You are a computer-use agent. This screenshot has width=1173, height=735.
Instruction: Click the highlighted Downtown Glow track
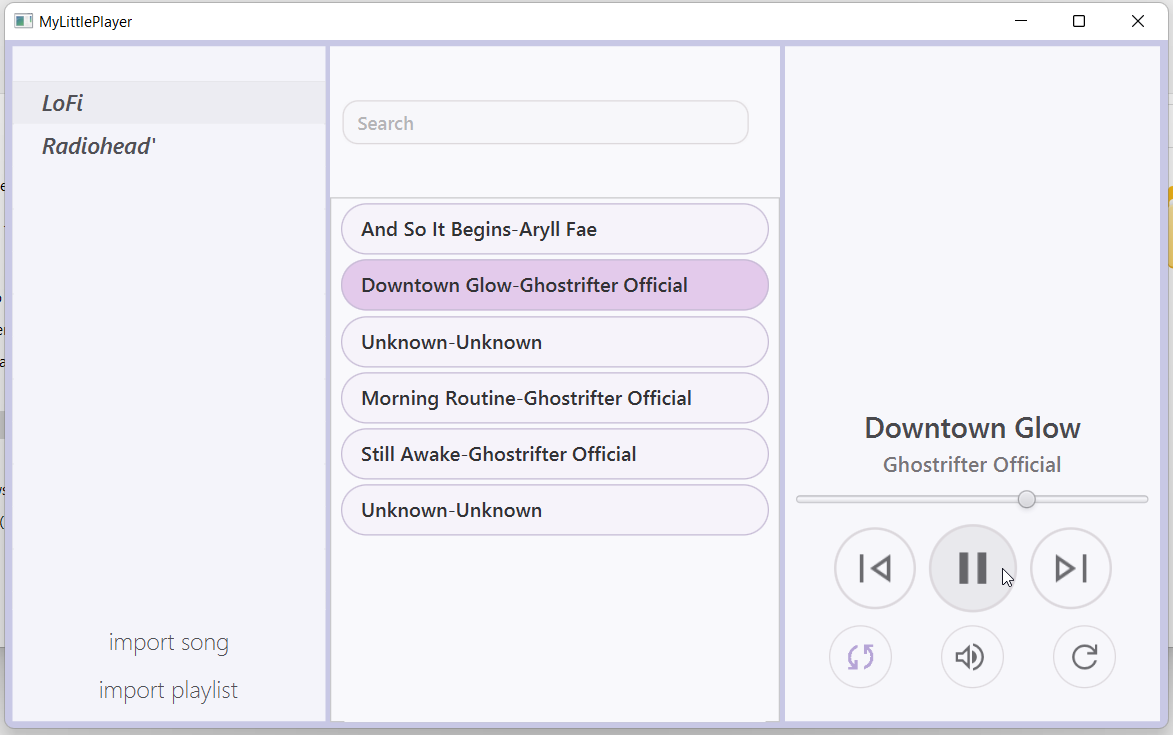[554, 285]
